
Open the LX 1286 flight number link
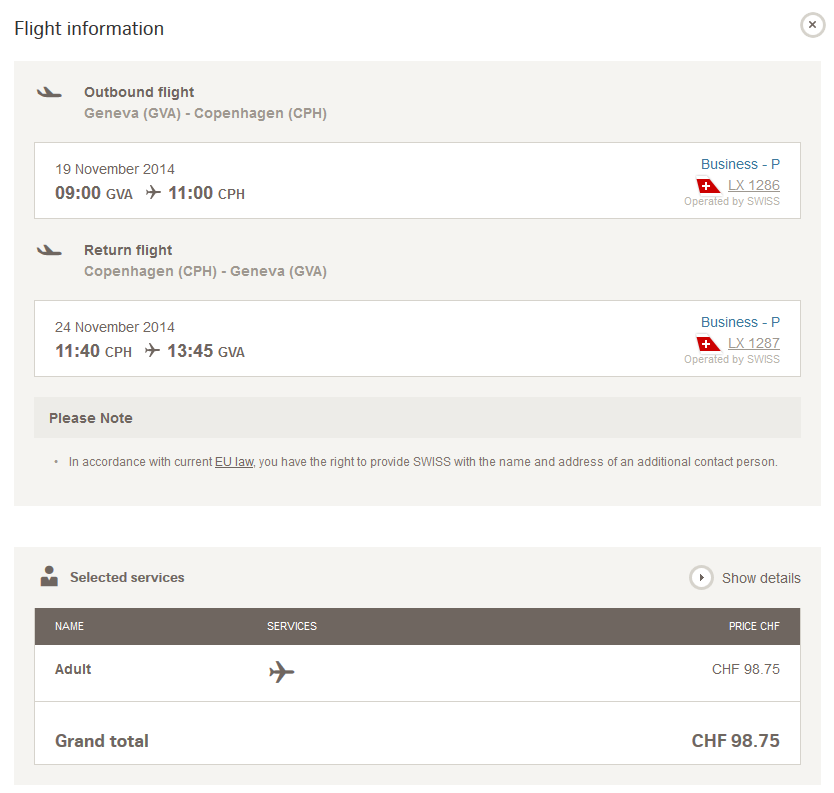pos(754,185)
